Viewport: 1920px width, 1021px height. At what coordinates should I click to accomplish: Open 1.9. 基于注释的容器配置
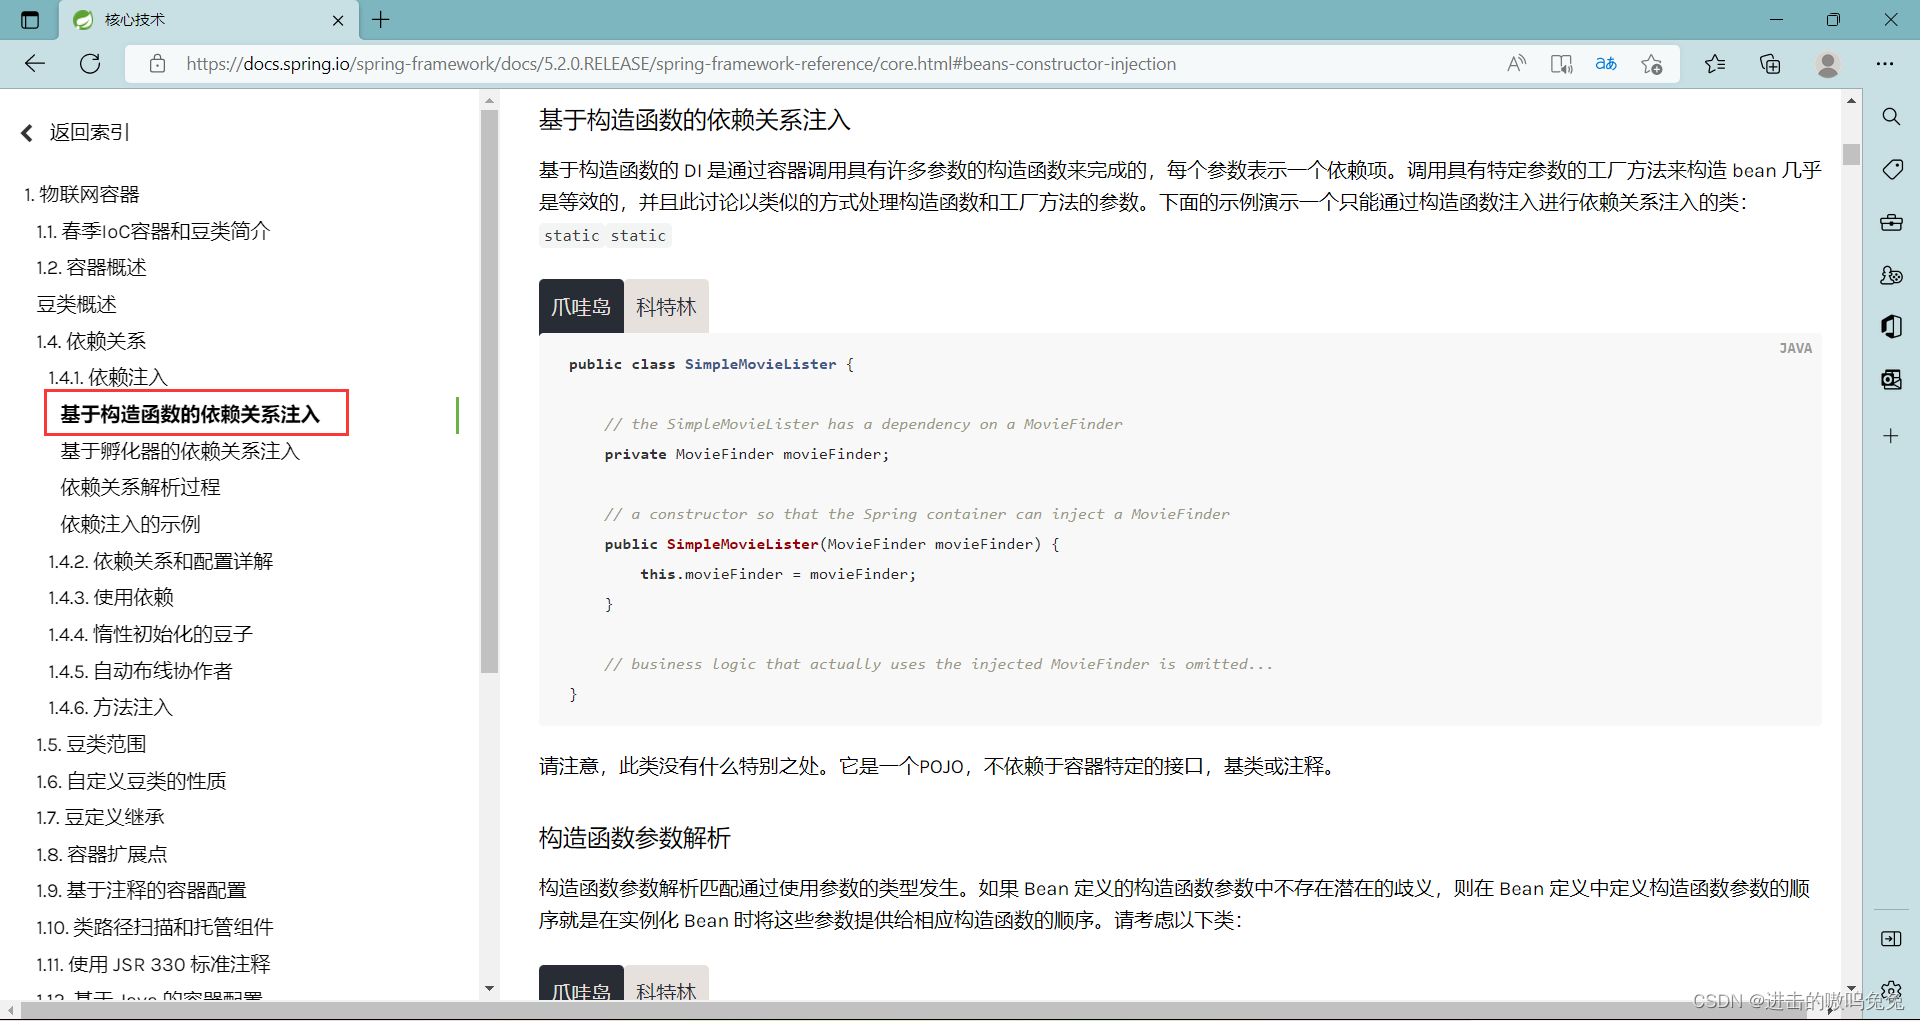click(141, 890)
